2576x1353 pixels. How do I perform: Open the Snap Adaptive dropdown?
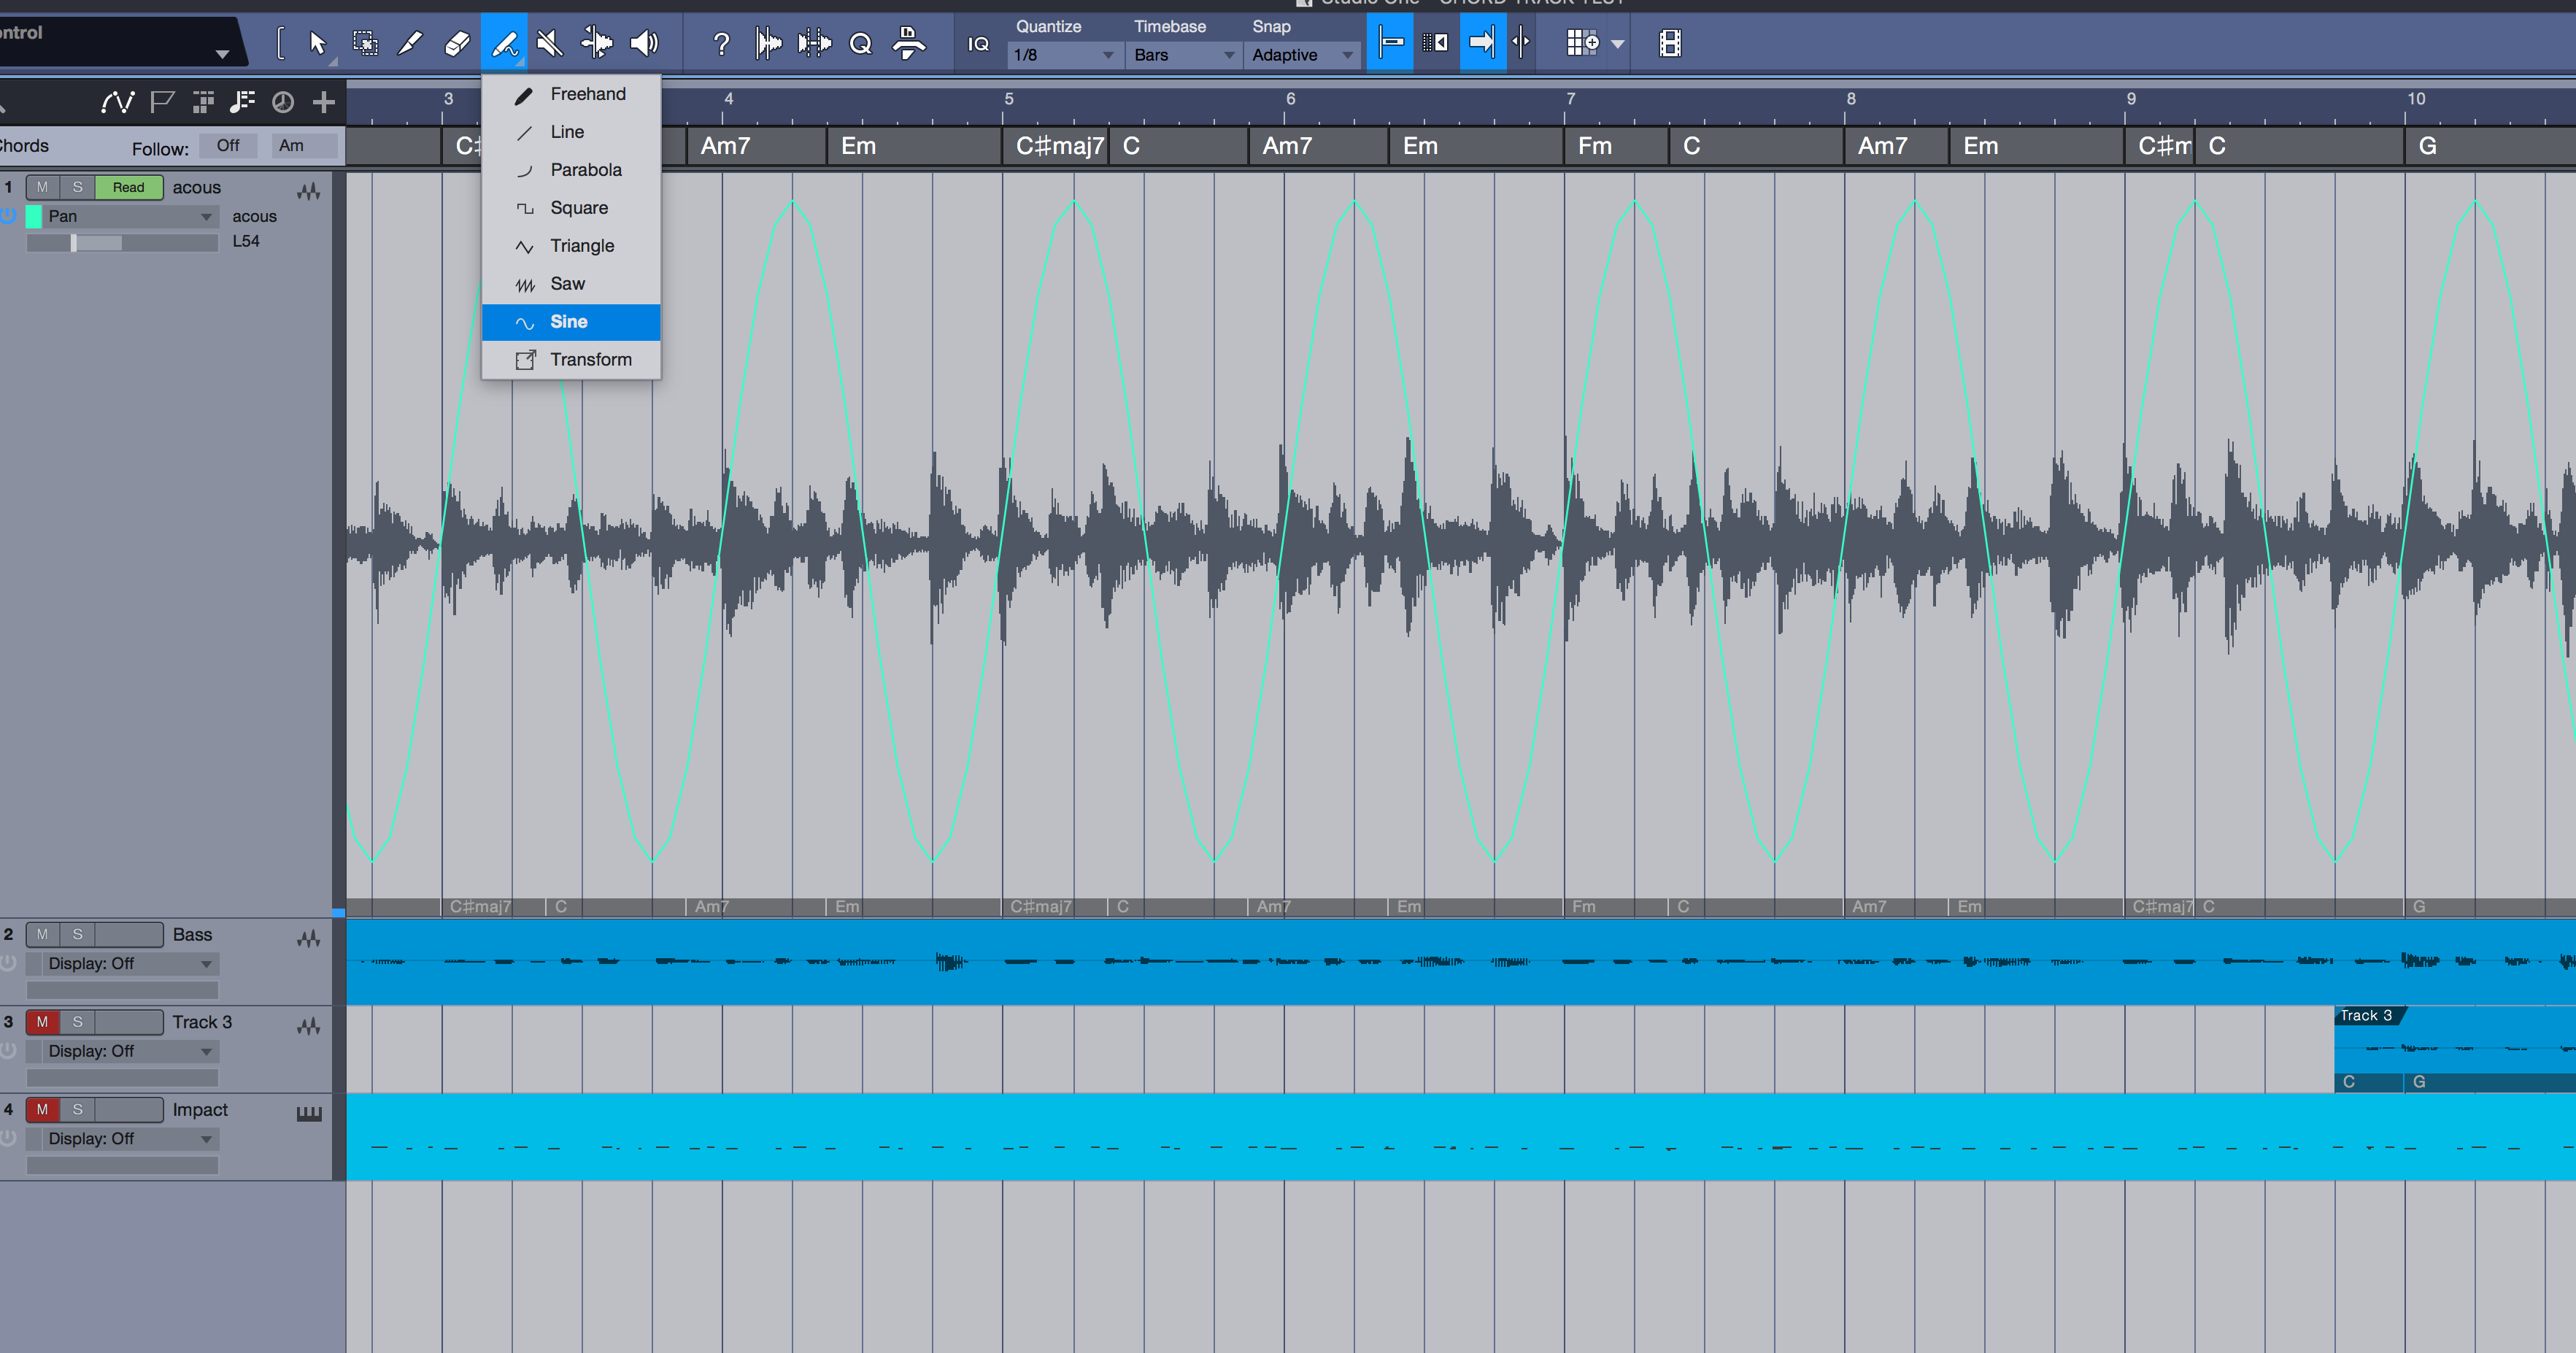click(1302, 55)
